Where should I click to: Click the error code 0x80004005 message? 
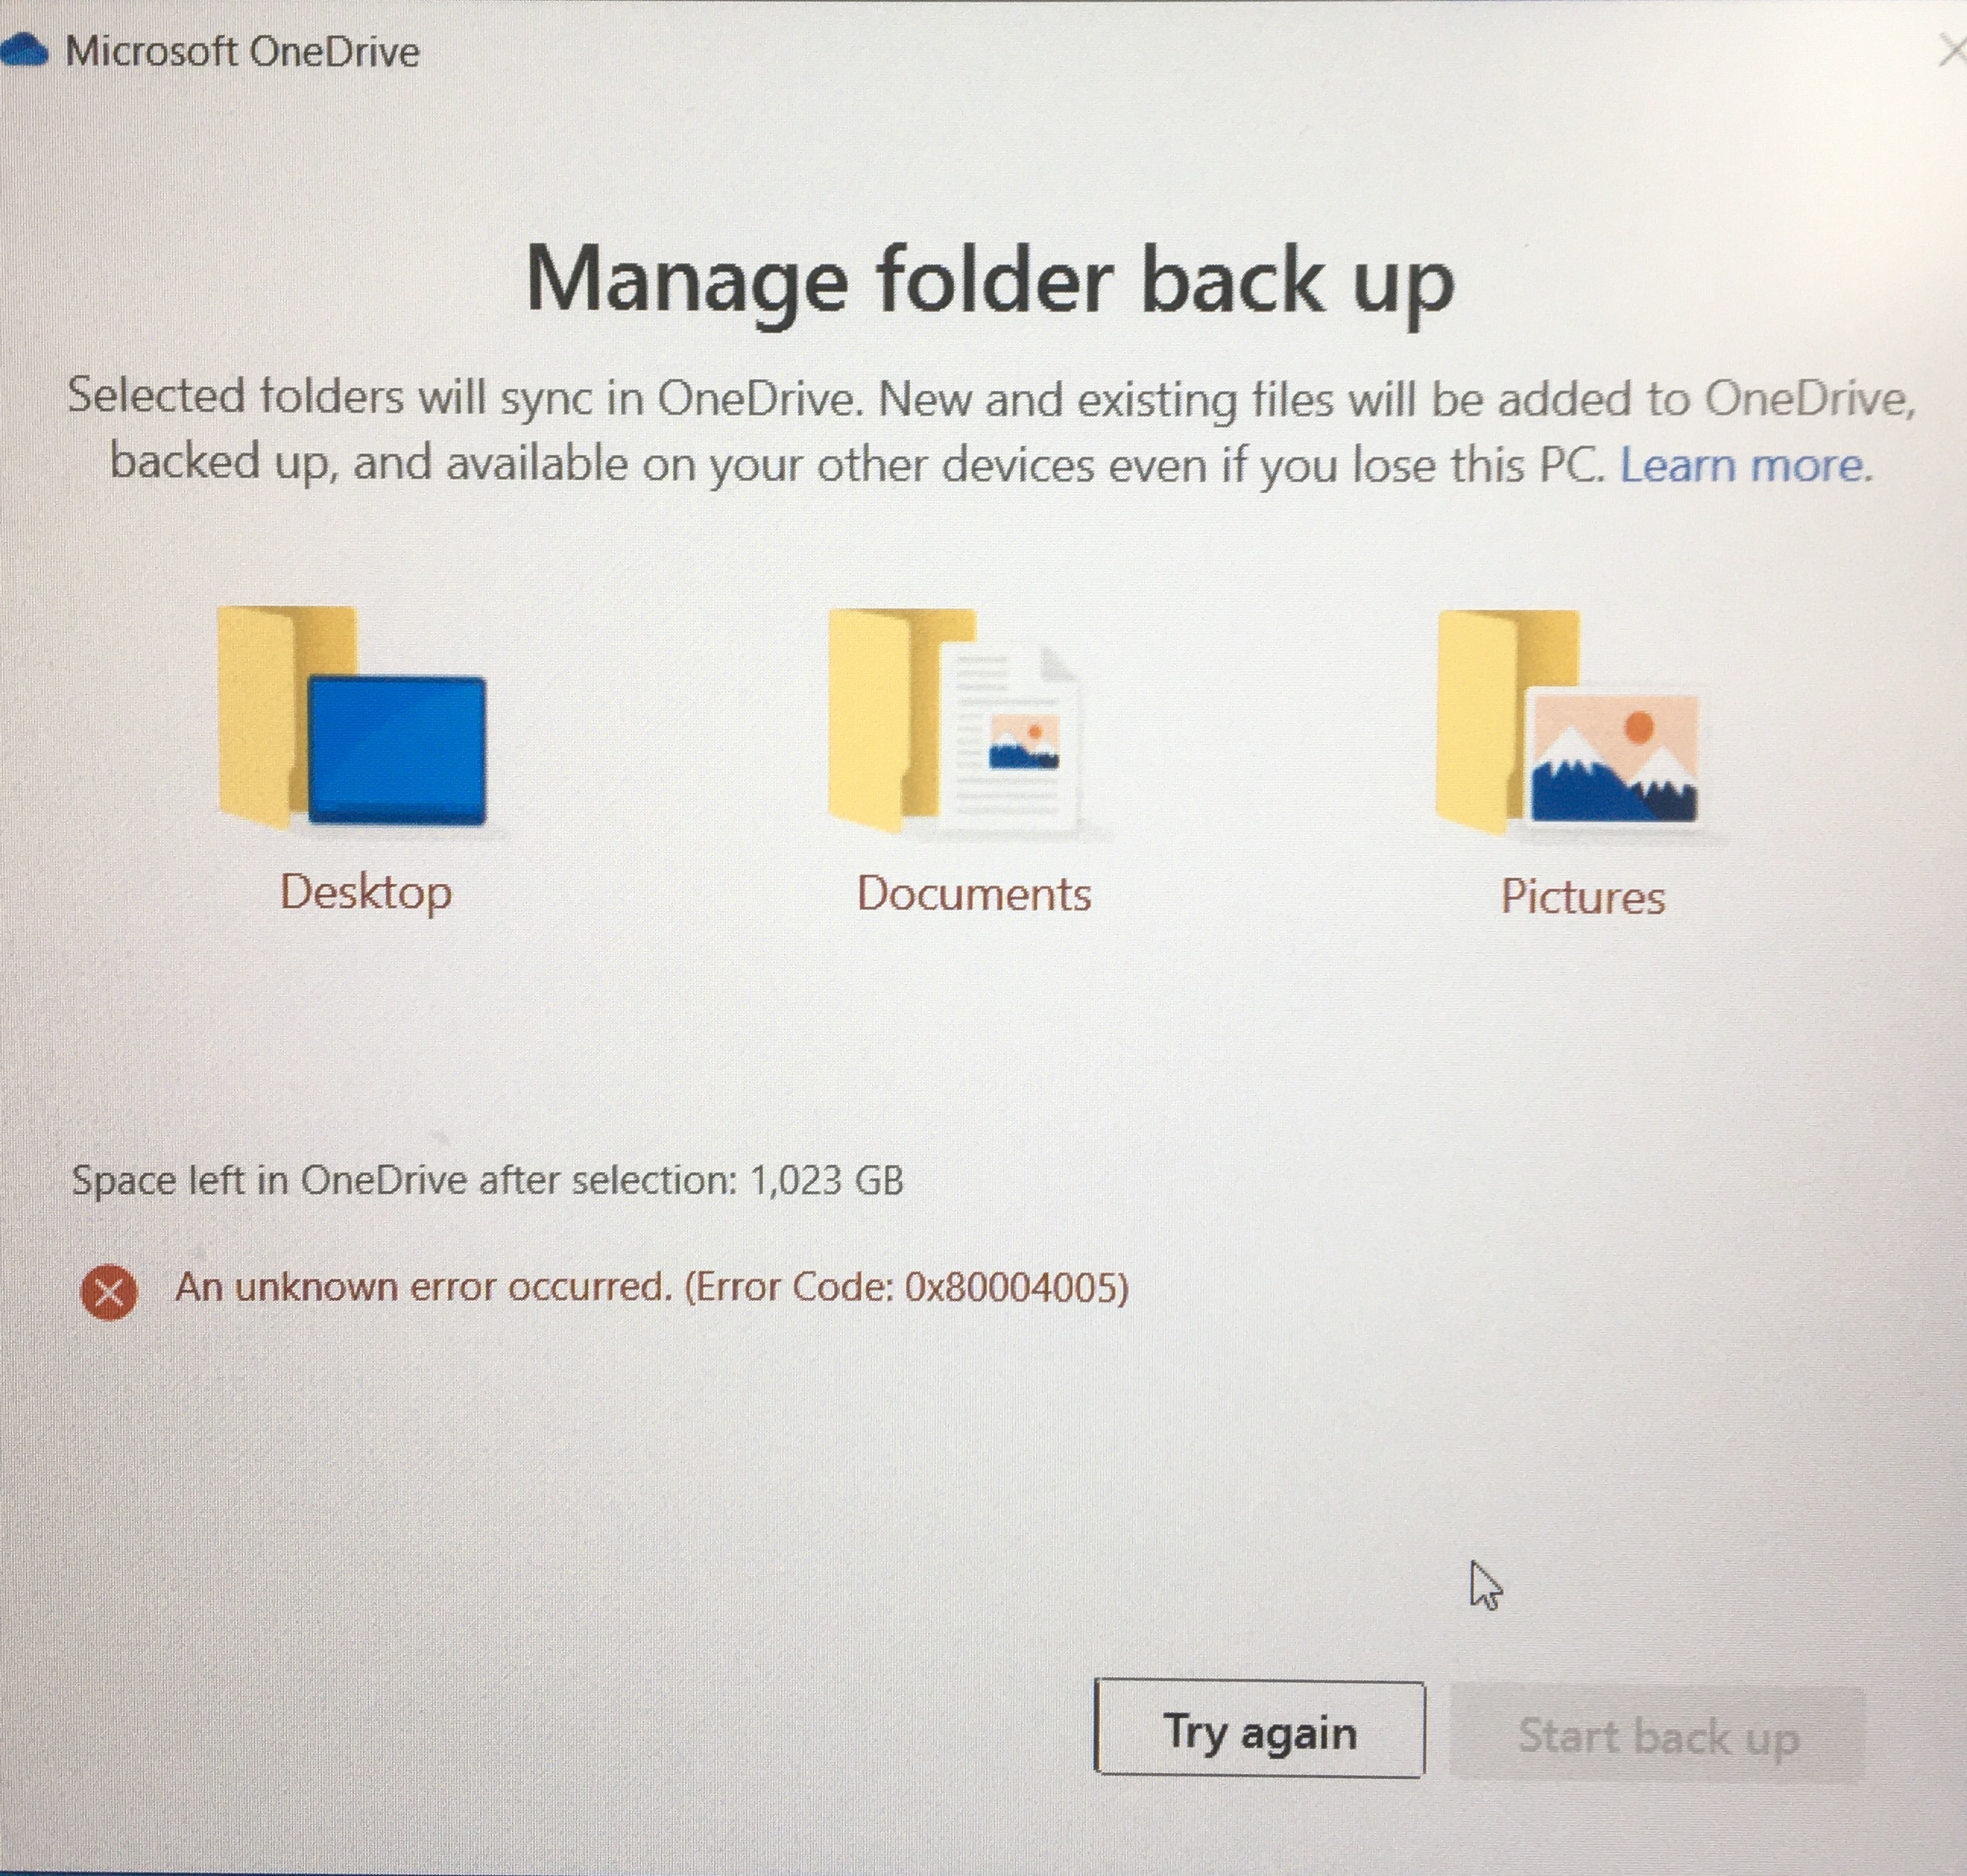pos(652,1287)
